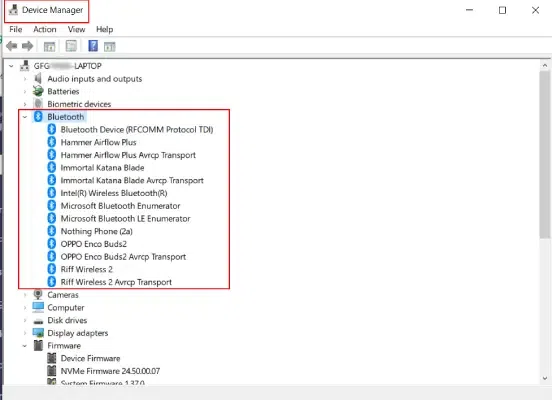Expand Audio inputs and outputs category
Image resolution: width=552 pixels, height=400 pixels.
tap(25, 79)
